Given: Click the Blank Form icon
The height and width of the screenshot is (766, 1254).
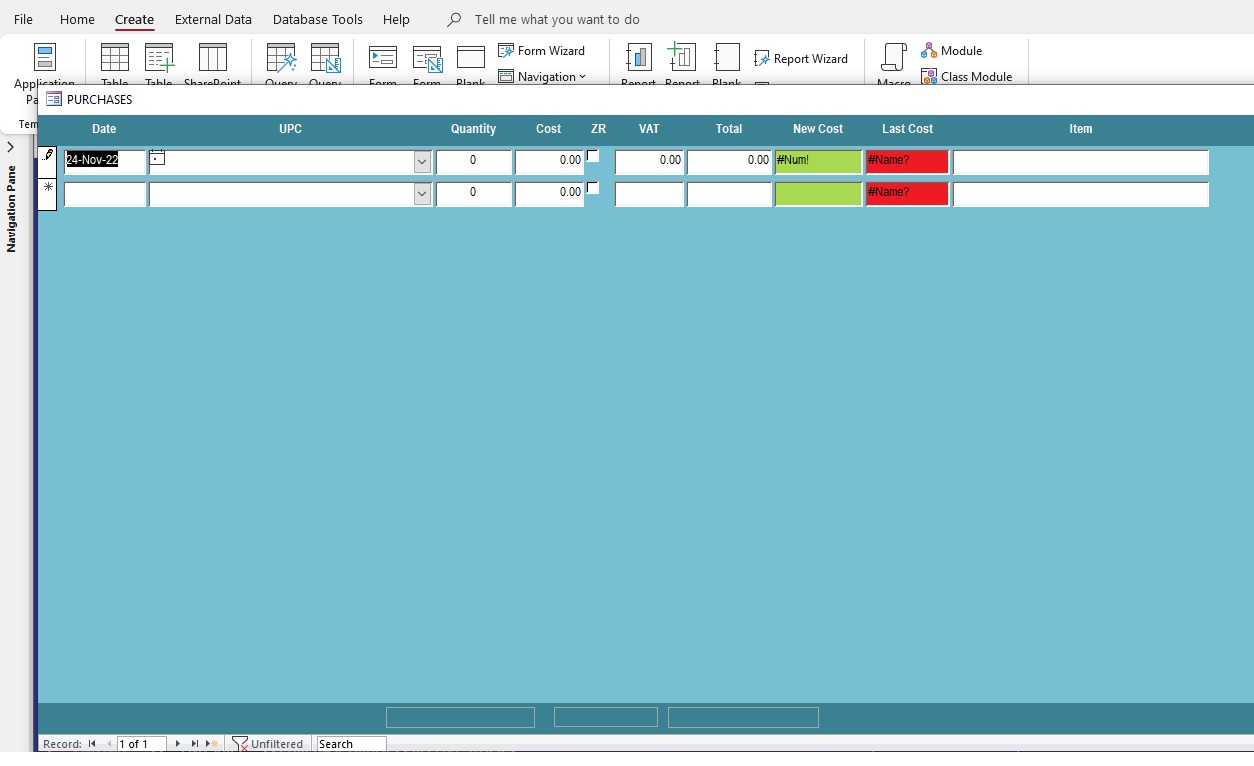Looking at the screenshot, I should click(471, 57).
